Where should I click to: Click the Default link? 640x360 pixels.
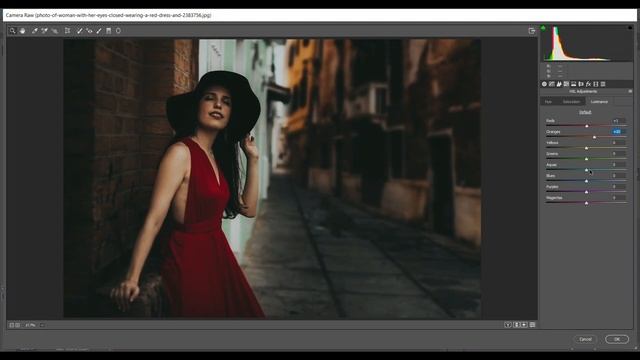click(585, 112)
